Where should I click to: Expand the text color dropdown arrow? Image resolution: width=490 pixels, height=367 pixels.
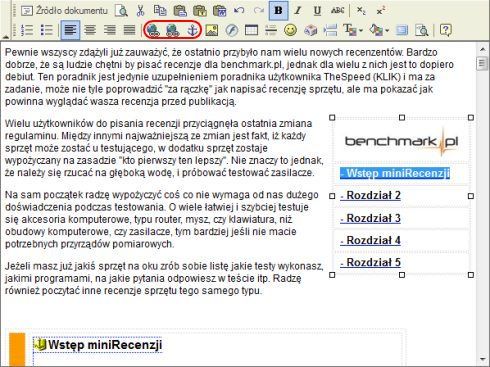click(x=361, y=30)
